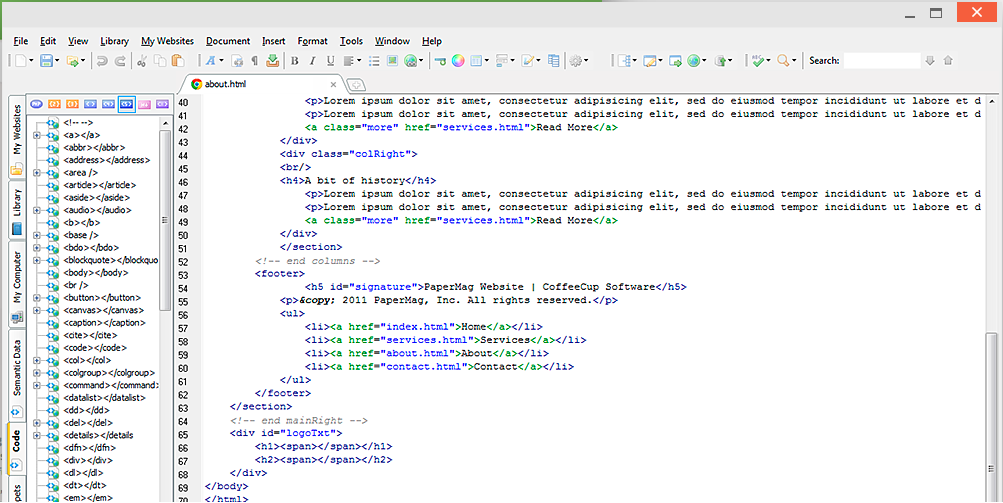Open the Document menu

228,41
